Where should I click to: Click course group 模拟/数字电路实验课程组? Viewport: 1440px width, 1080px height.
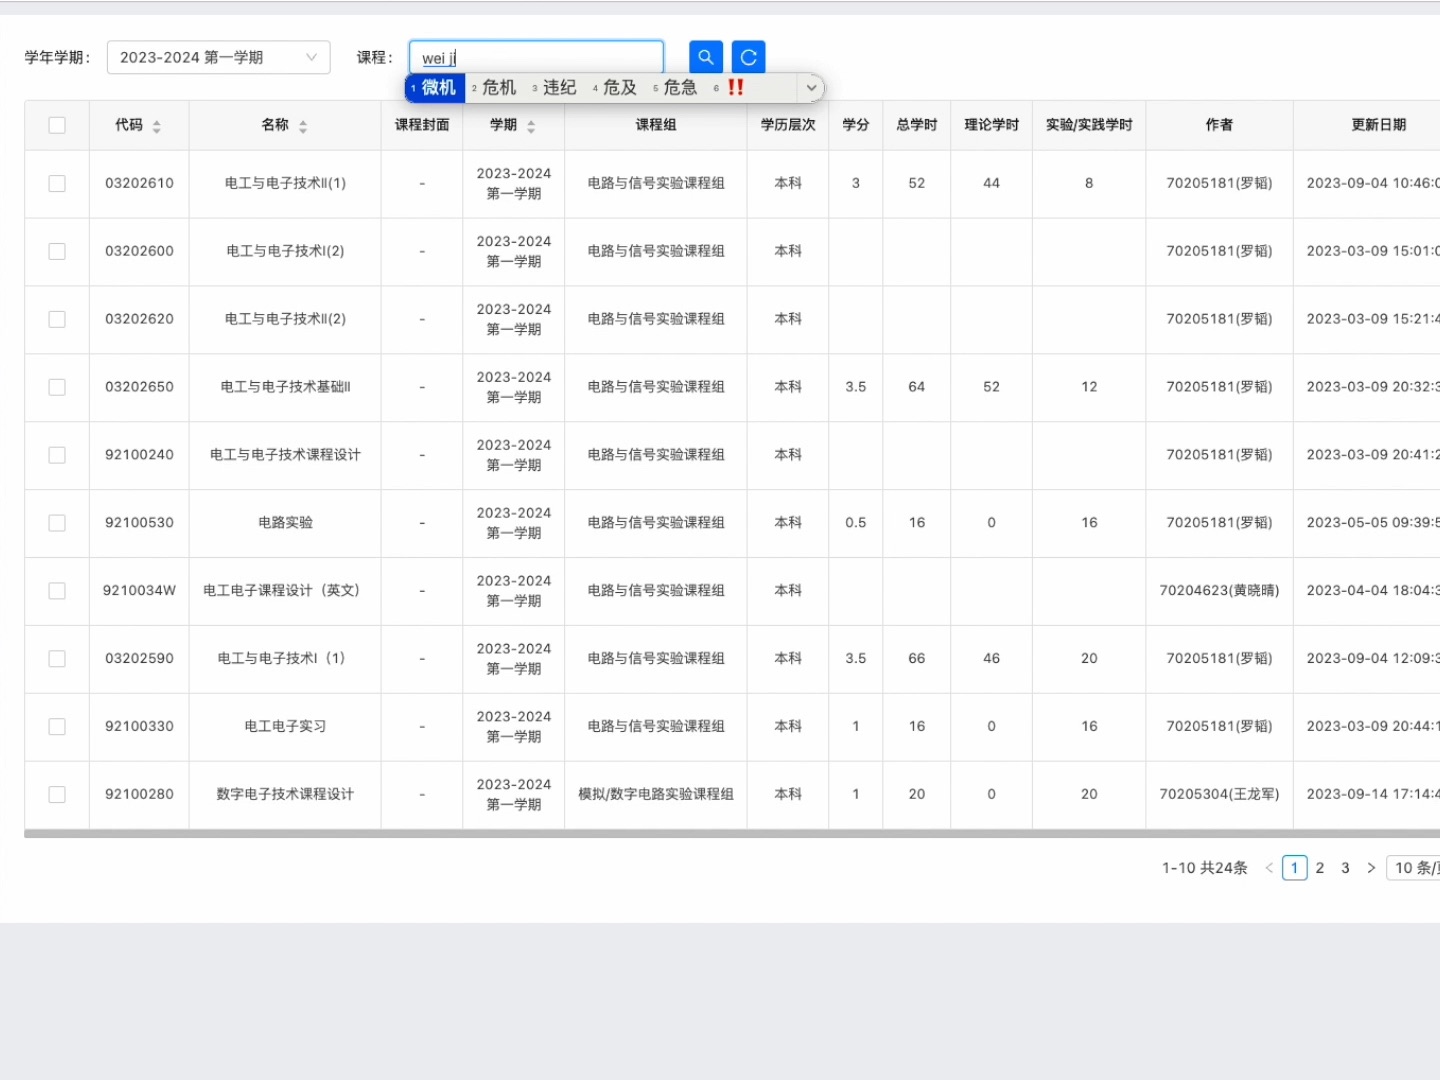pyautogui.click(x=656, y=795)
